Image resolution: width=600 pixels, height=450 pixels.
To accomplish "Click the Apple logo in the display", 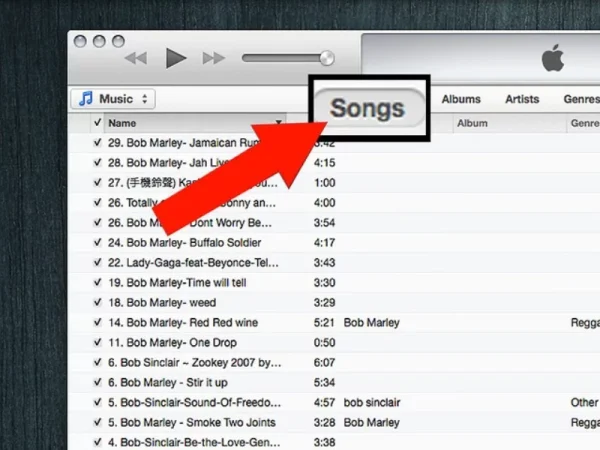I will pyautogui.click(x=553, y=58).
